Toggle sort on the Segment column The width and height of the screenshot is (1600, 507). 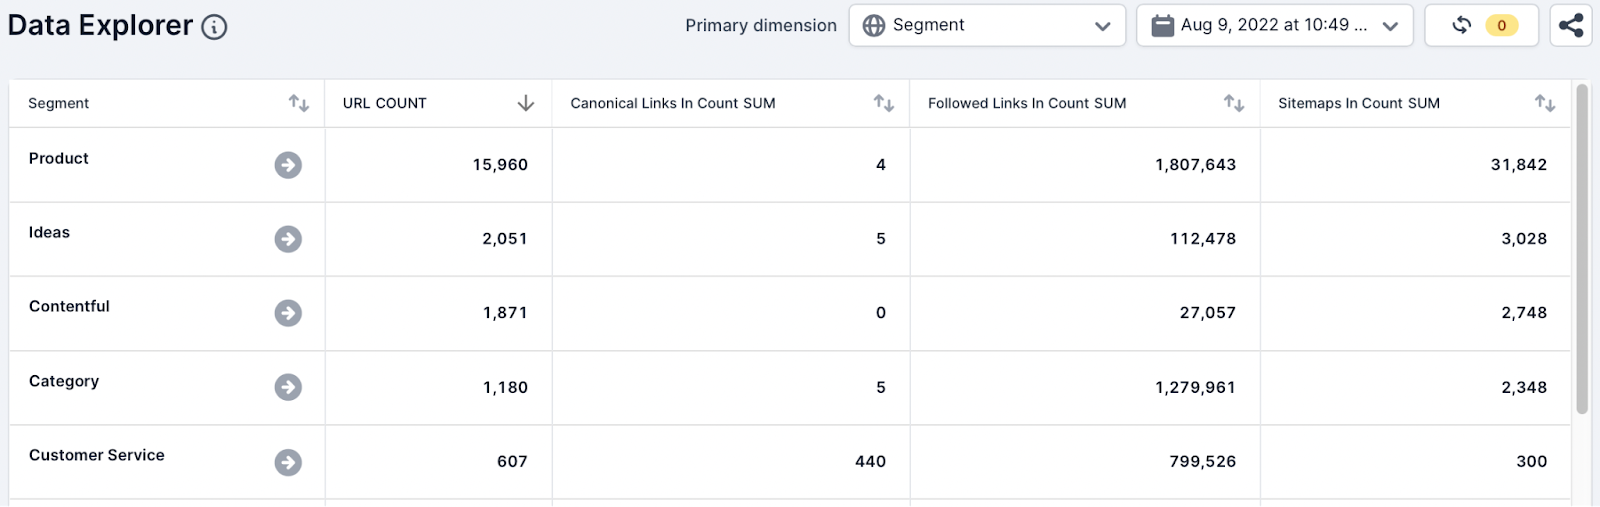pos(298,103)
